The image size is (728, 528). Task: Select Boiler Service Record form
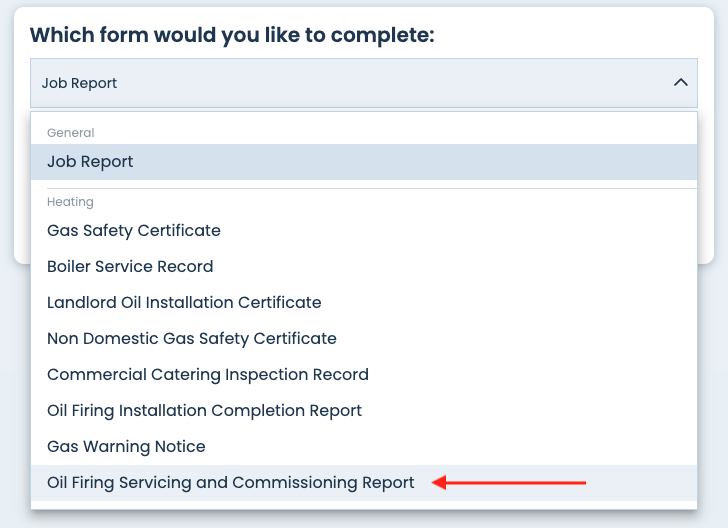click(130, 267)
